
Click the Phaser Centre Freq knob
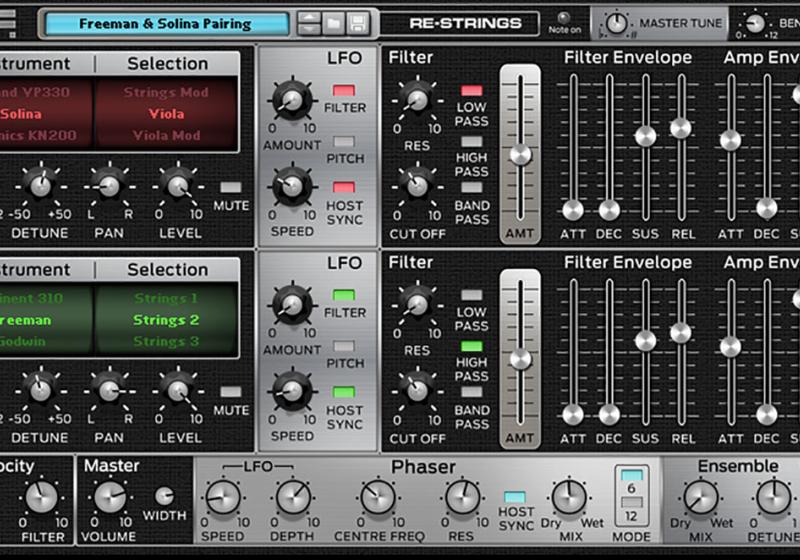click(378, 496)
